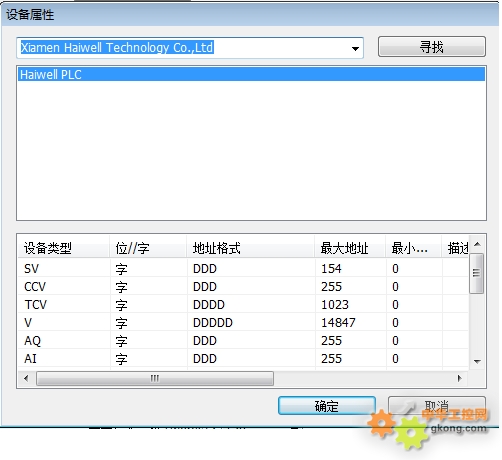Select the AQ device type row
This screenshot has width=502, height=460.
click(243, 341)
